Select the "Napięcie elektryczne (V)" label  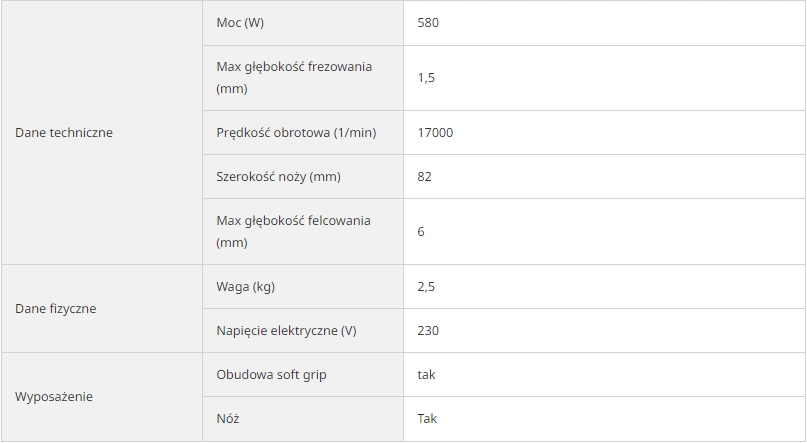point(286,330)
